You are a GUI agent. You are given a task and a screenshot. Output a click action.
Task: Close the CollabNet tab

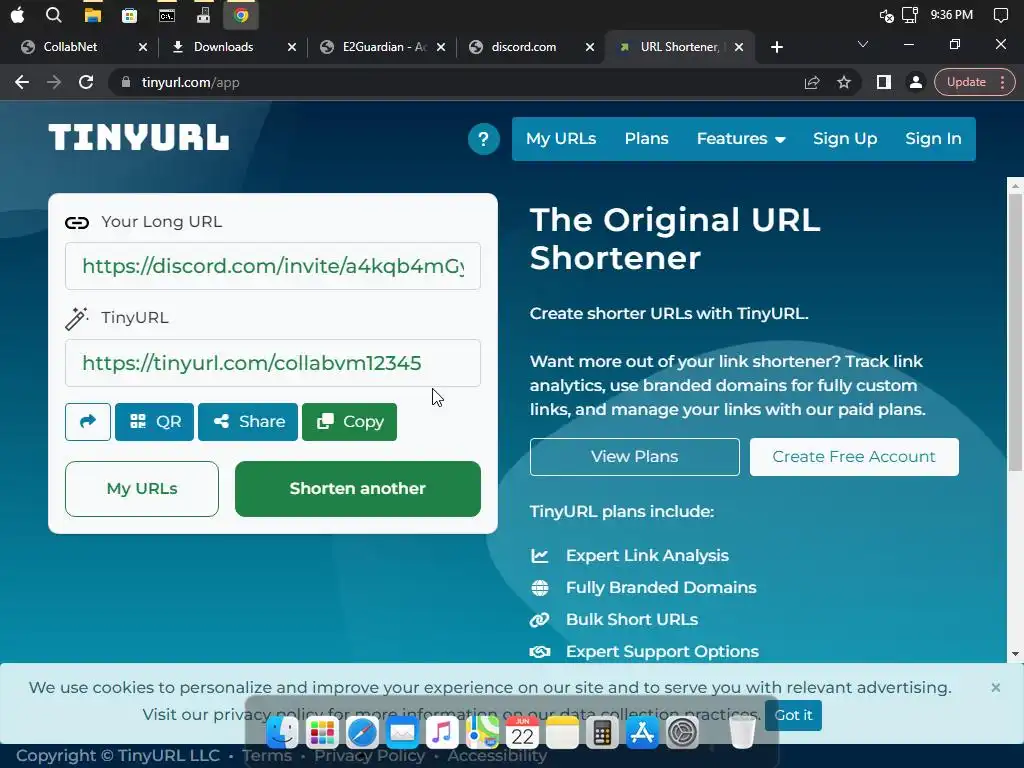coord(143,47)
